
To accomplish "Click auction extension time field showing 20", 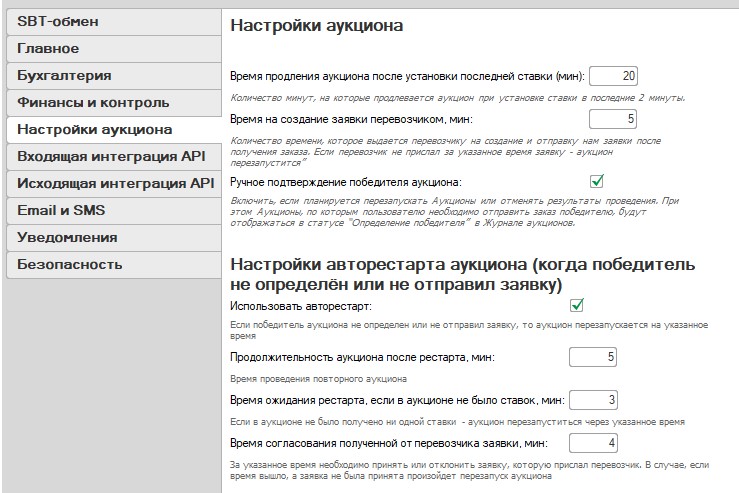I will [x=613, y=76].
